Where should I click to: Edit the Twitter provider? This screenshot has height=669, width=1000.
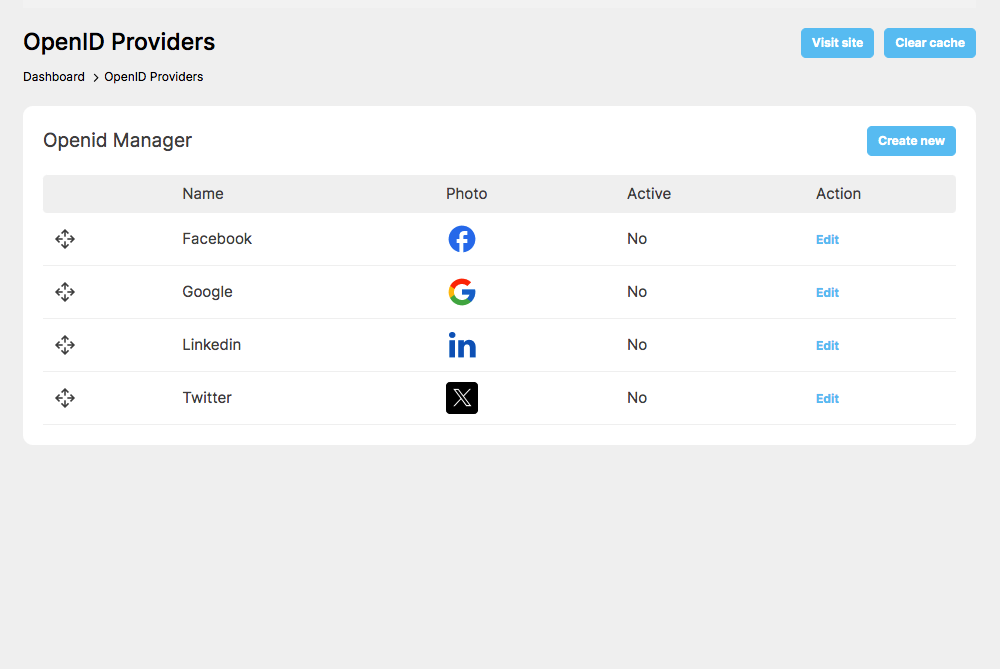[827, 399]
